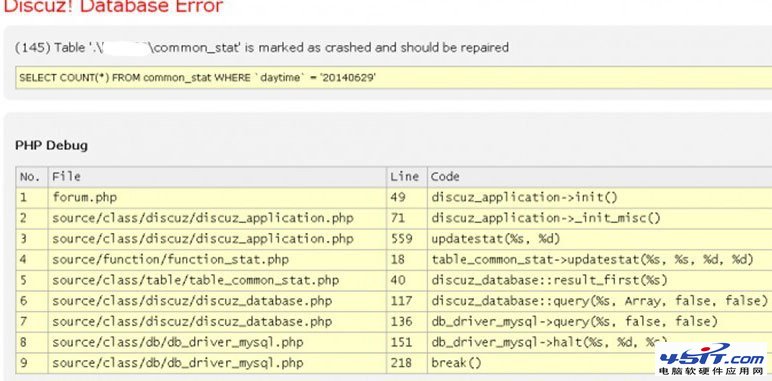
Task: Click 'discuz_database::query(%s, Array, false, false)' cell
Action: 600,301
